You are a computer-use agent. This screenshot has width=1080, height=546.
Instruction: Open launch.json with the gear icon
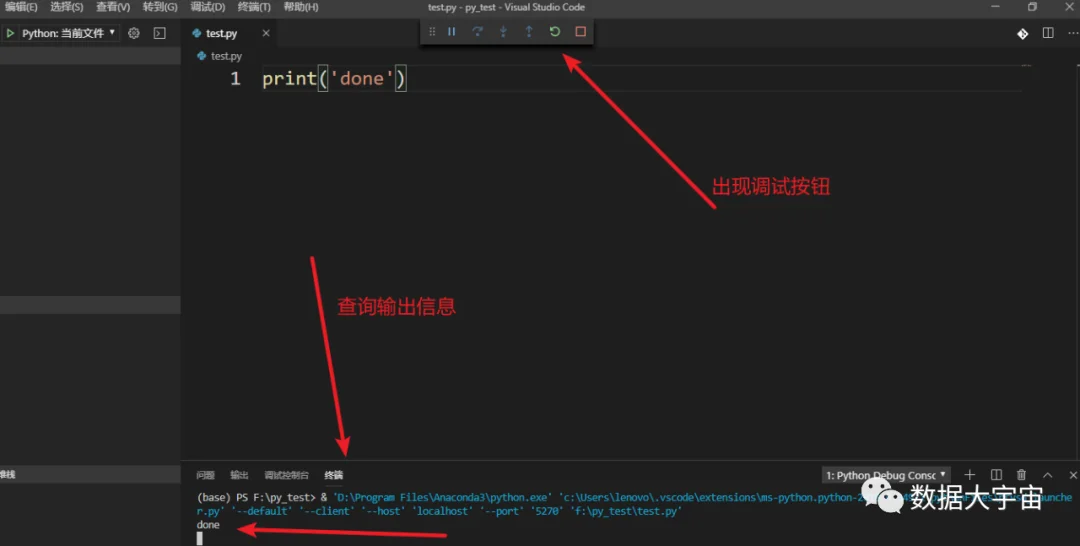pyautogui.click(x=134, y=33)
